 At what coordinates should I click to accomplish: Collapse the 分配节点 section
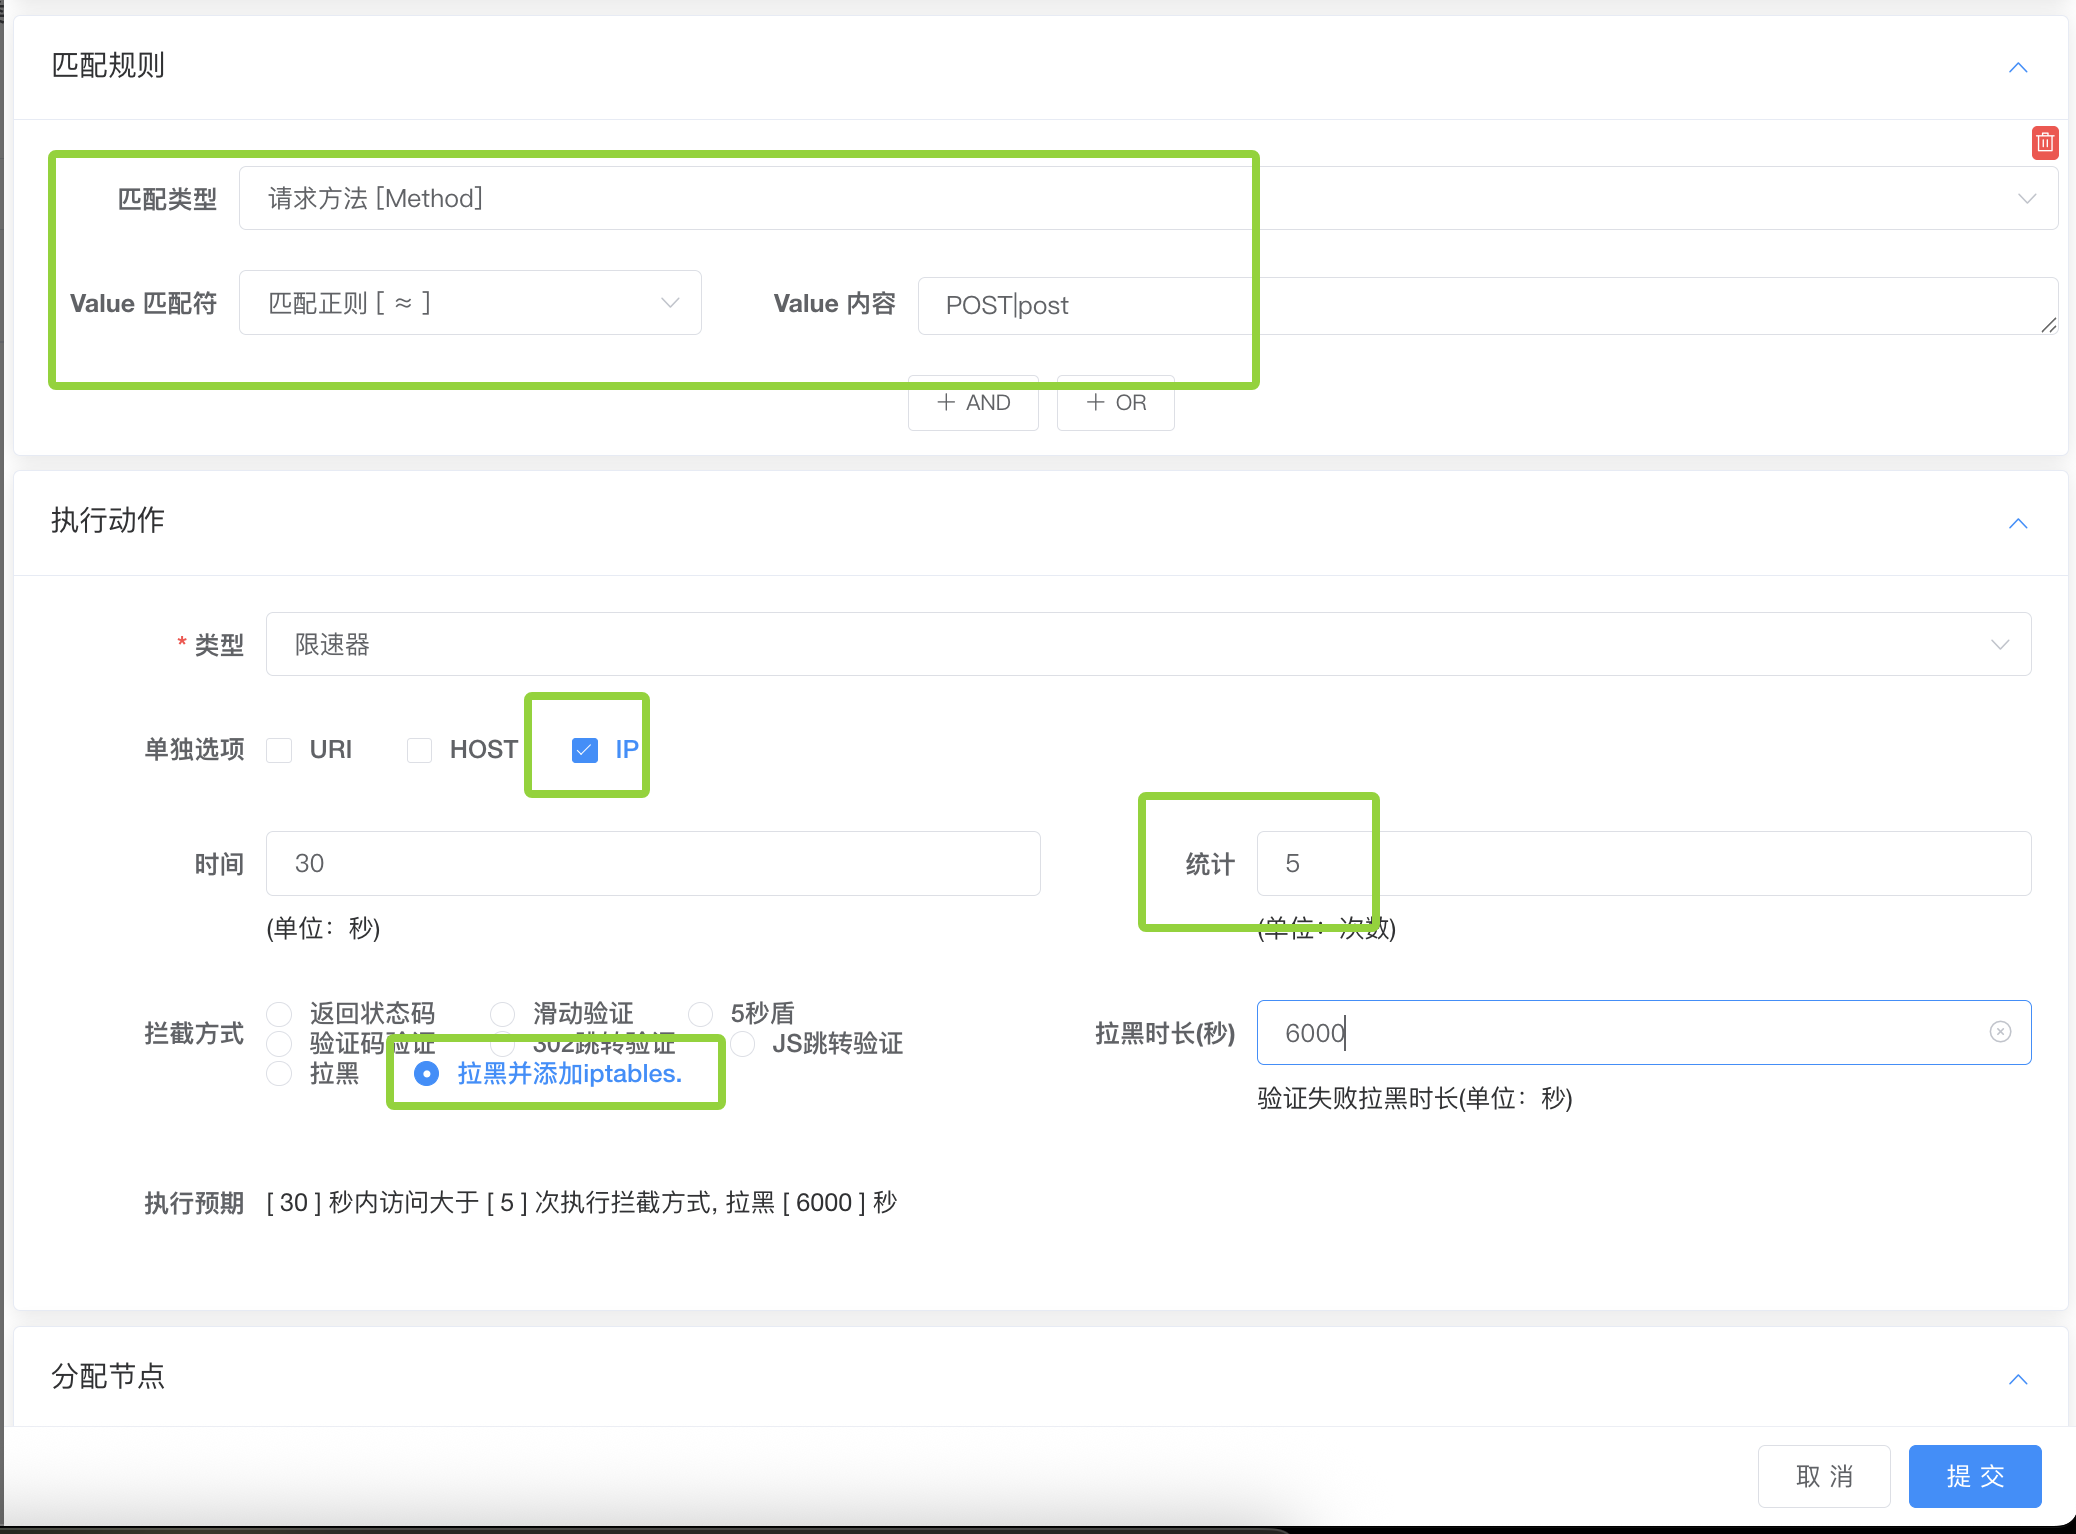[2018, 1380]
